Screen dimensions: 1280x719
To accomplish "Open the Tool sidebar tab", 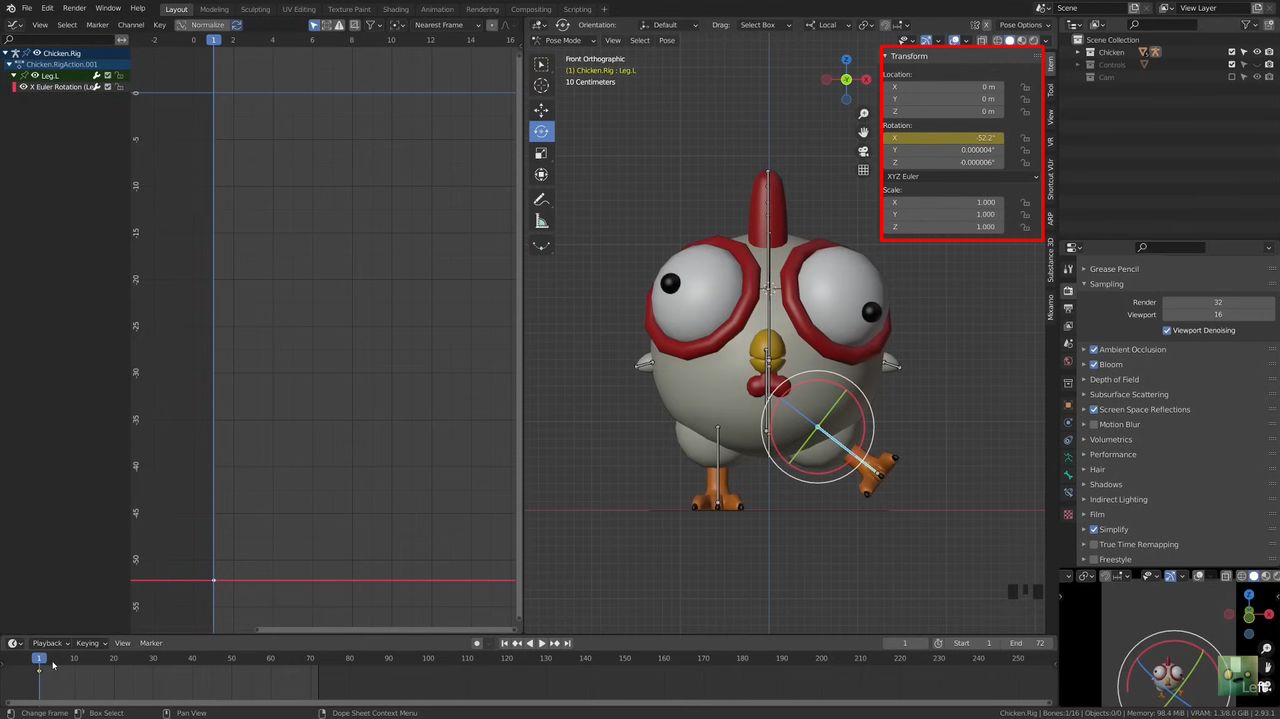I will (x=1050, y=89).
